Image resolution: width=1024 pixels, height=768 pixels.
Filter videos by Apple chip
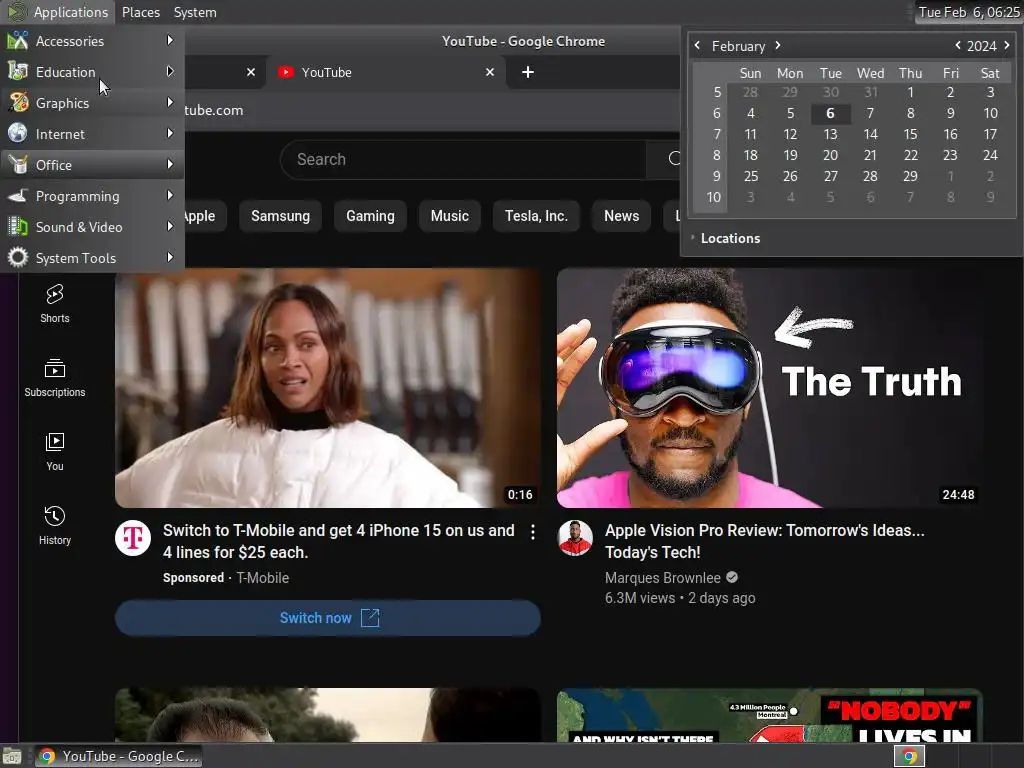tap(204, 216)
